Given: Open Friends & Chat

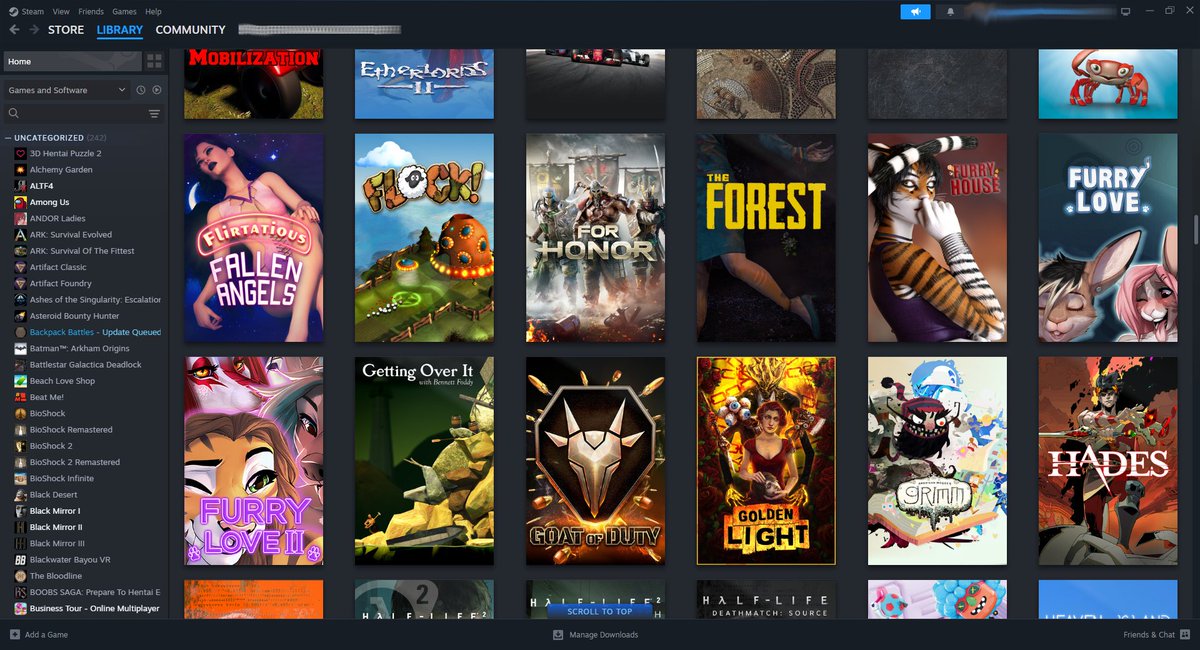Looking at the screenshot, I should (1156, 635).
